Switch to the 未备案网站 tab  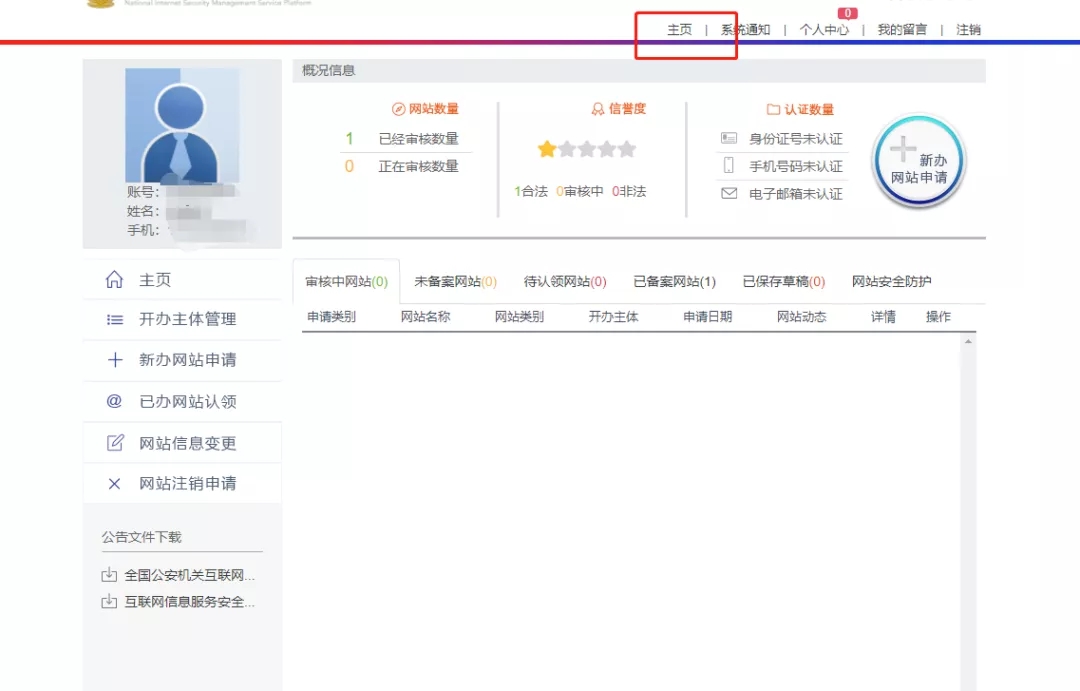(x=455, y=282)
